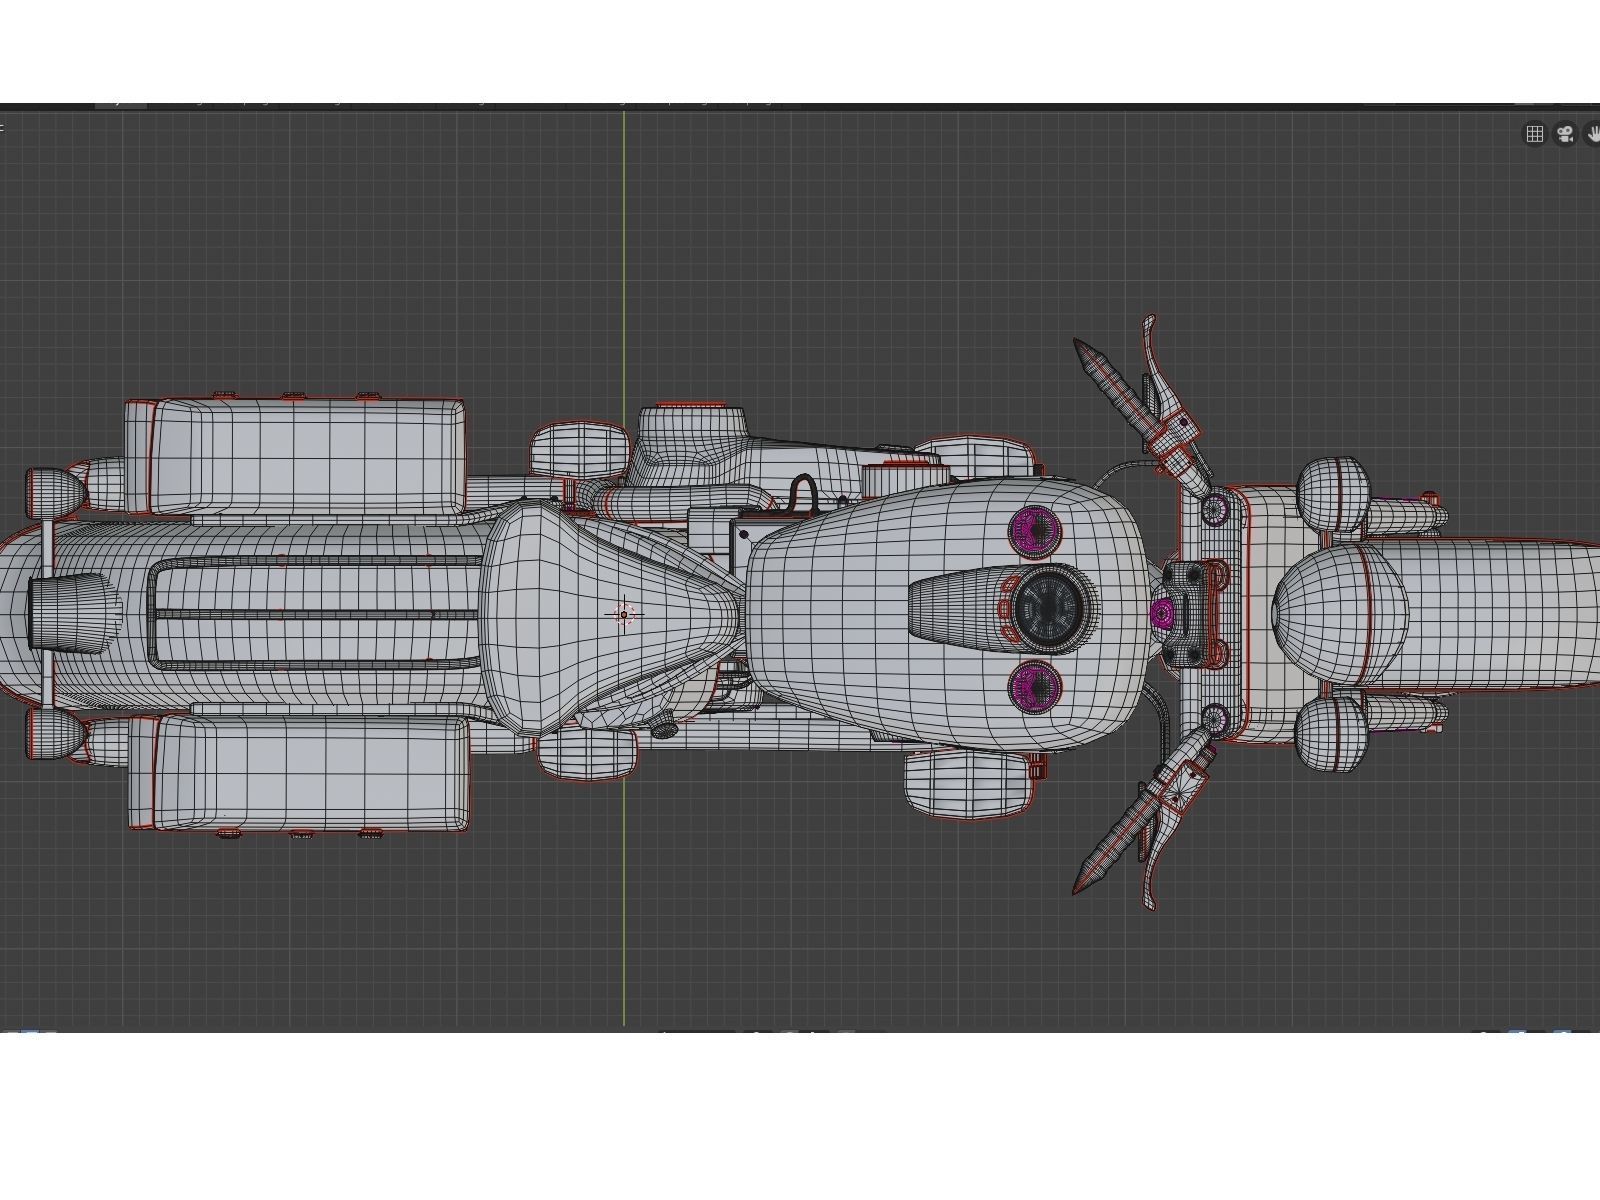Select the rear fender luggage rack
The width and height of the screenshot is (1600, 1200).
pyautogui.click(x=316, y=611)
